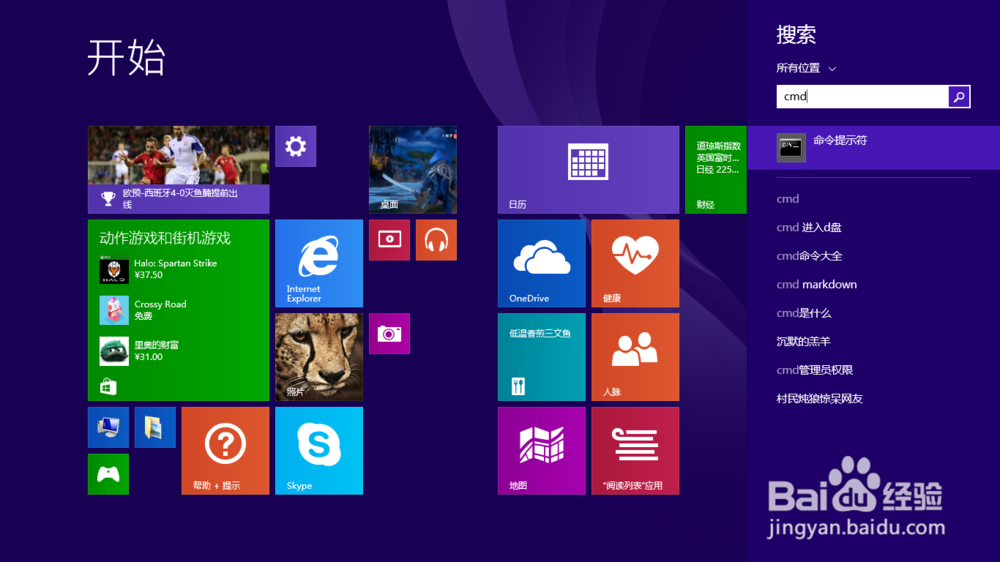This screenshot has height=562, width=1000.
Task: Select the "村民炖狼惊呆网友" suggestion
Action: tap(820, 399)
